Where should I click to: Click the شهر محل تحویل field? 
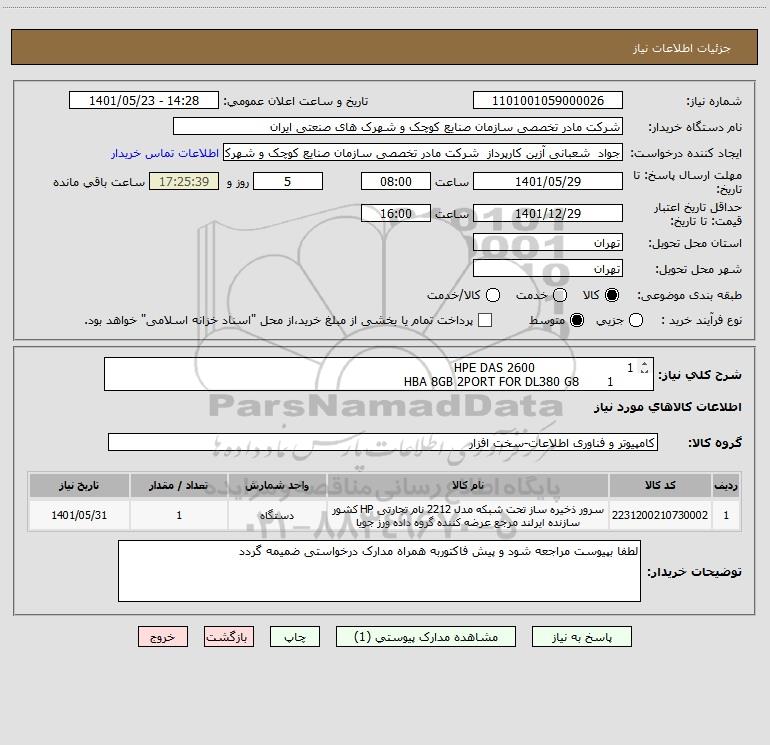[548, 269]
